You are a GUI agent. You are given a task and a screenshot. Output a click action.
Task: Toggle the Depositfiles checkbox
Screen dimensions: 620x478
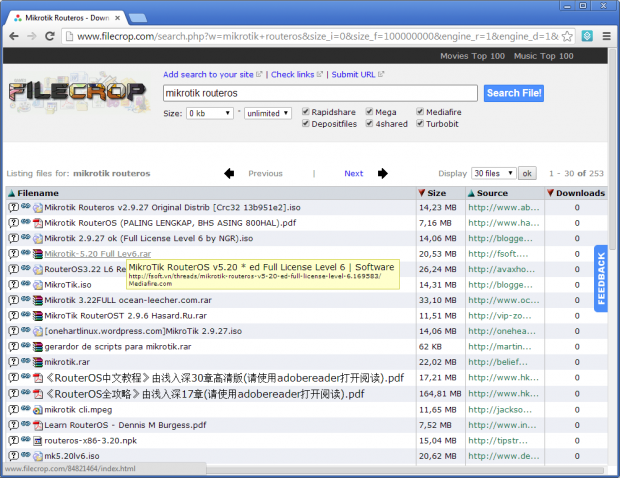306,123
